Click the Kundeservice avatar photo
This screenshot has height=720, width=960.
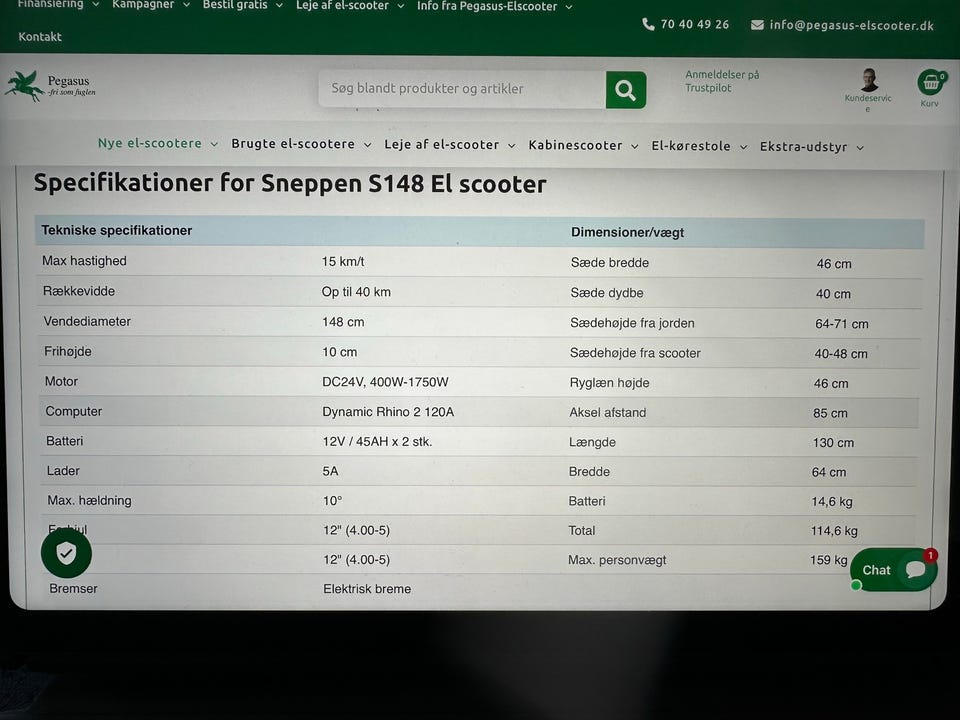[868, 80]
